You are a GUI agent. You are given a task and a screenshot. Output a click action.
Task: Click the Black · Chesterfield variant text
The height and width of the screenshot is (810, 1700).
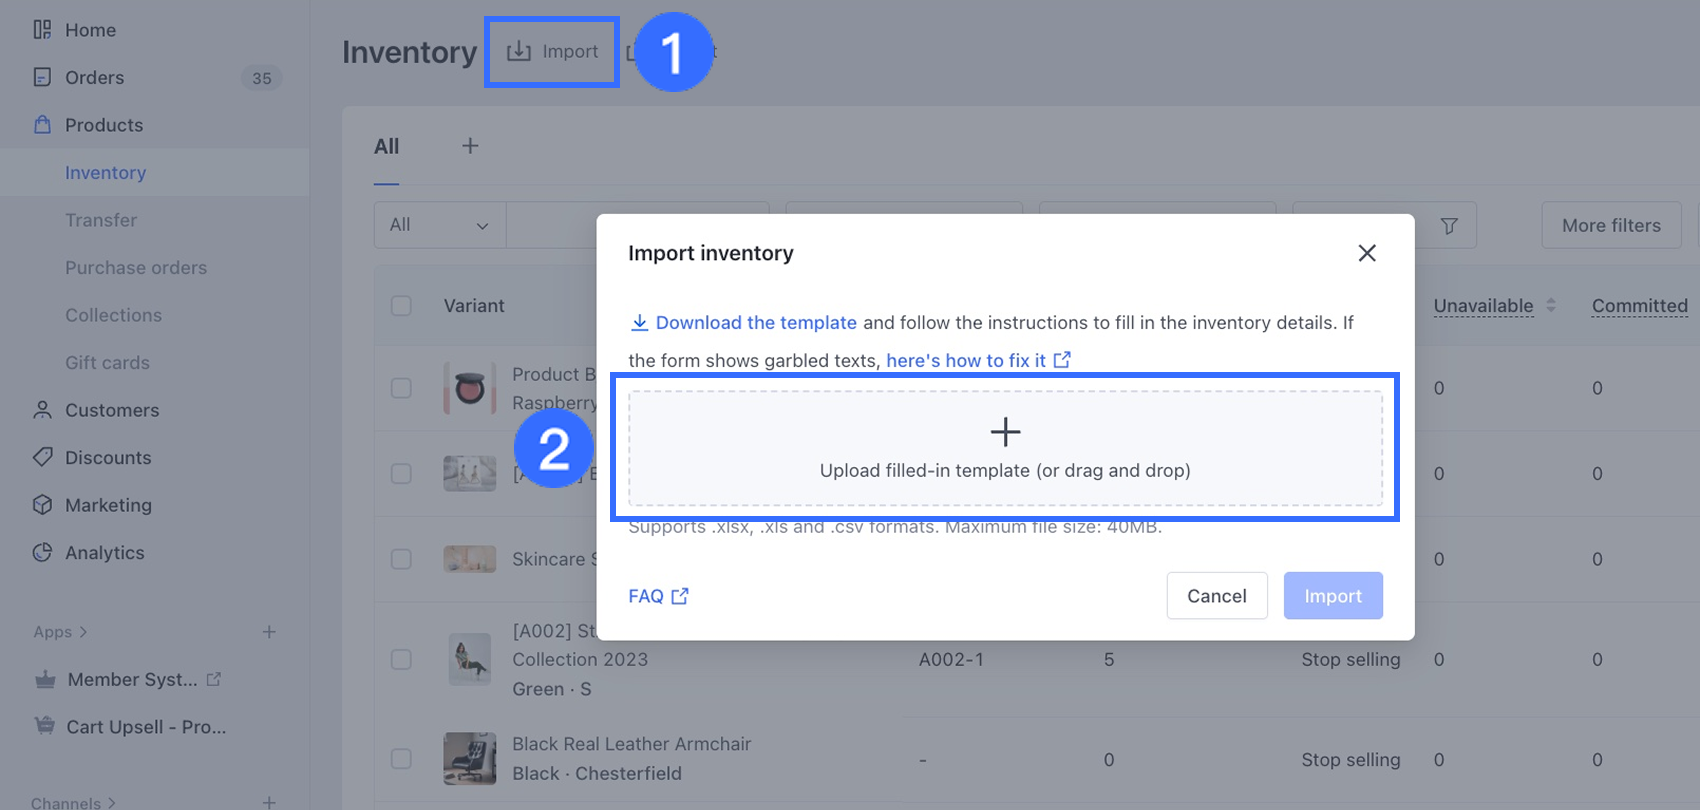tap(597, 773)
